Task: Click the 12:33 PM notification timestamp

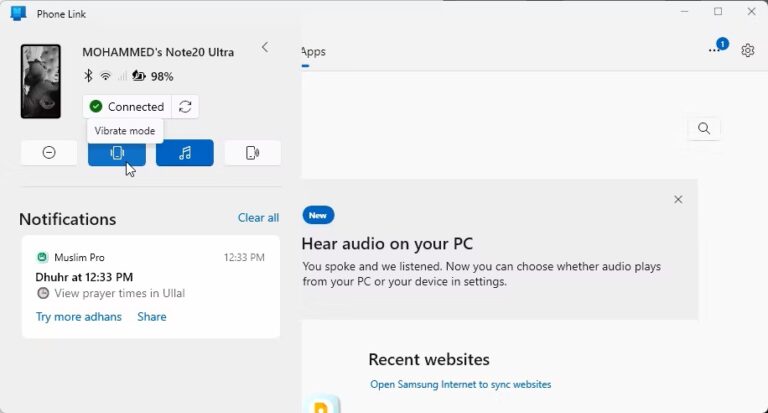Action: point(244,257)
